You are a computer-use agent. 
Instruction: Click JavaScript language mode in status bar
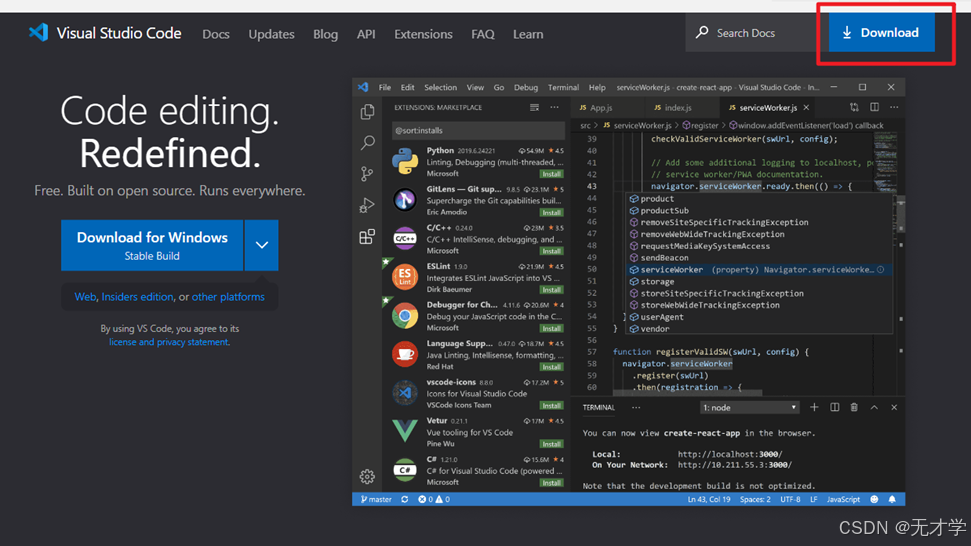tap(843, 500)
